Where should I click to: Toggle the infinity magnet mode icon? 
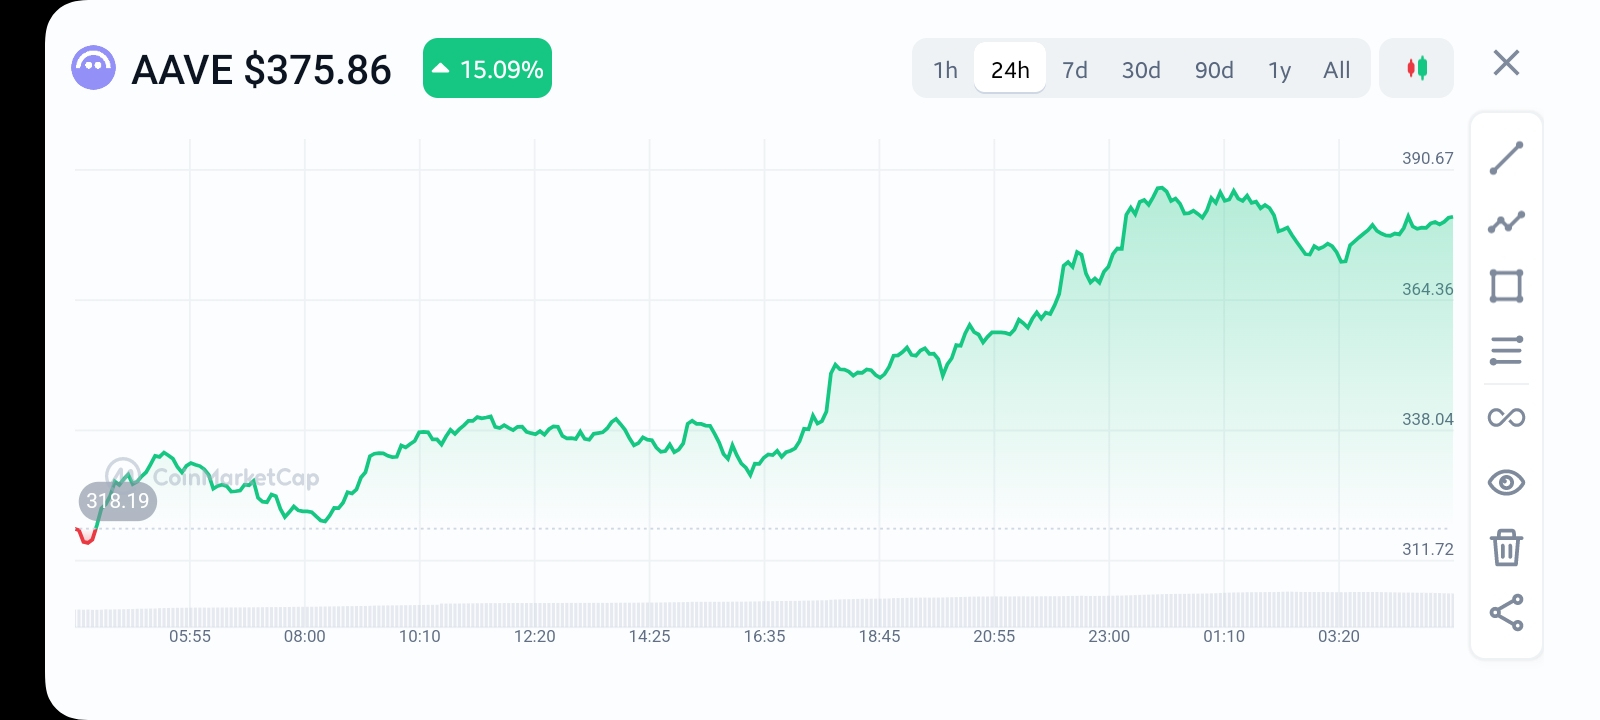pyautogui.click(x=1506, y=417)
